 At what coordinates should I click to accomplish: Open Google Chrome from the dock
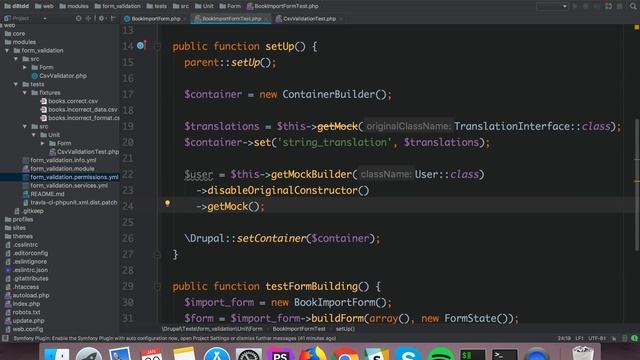point(345,354)
